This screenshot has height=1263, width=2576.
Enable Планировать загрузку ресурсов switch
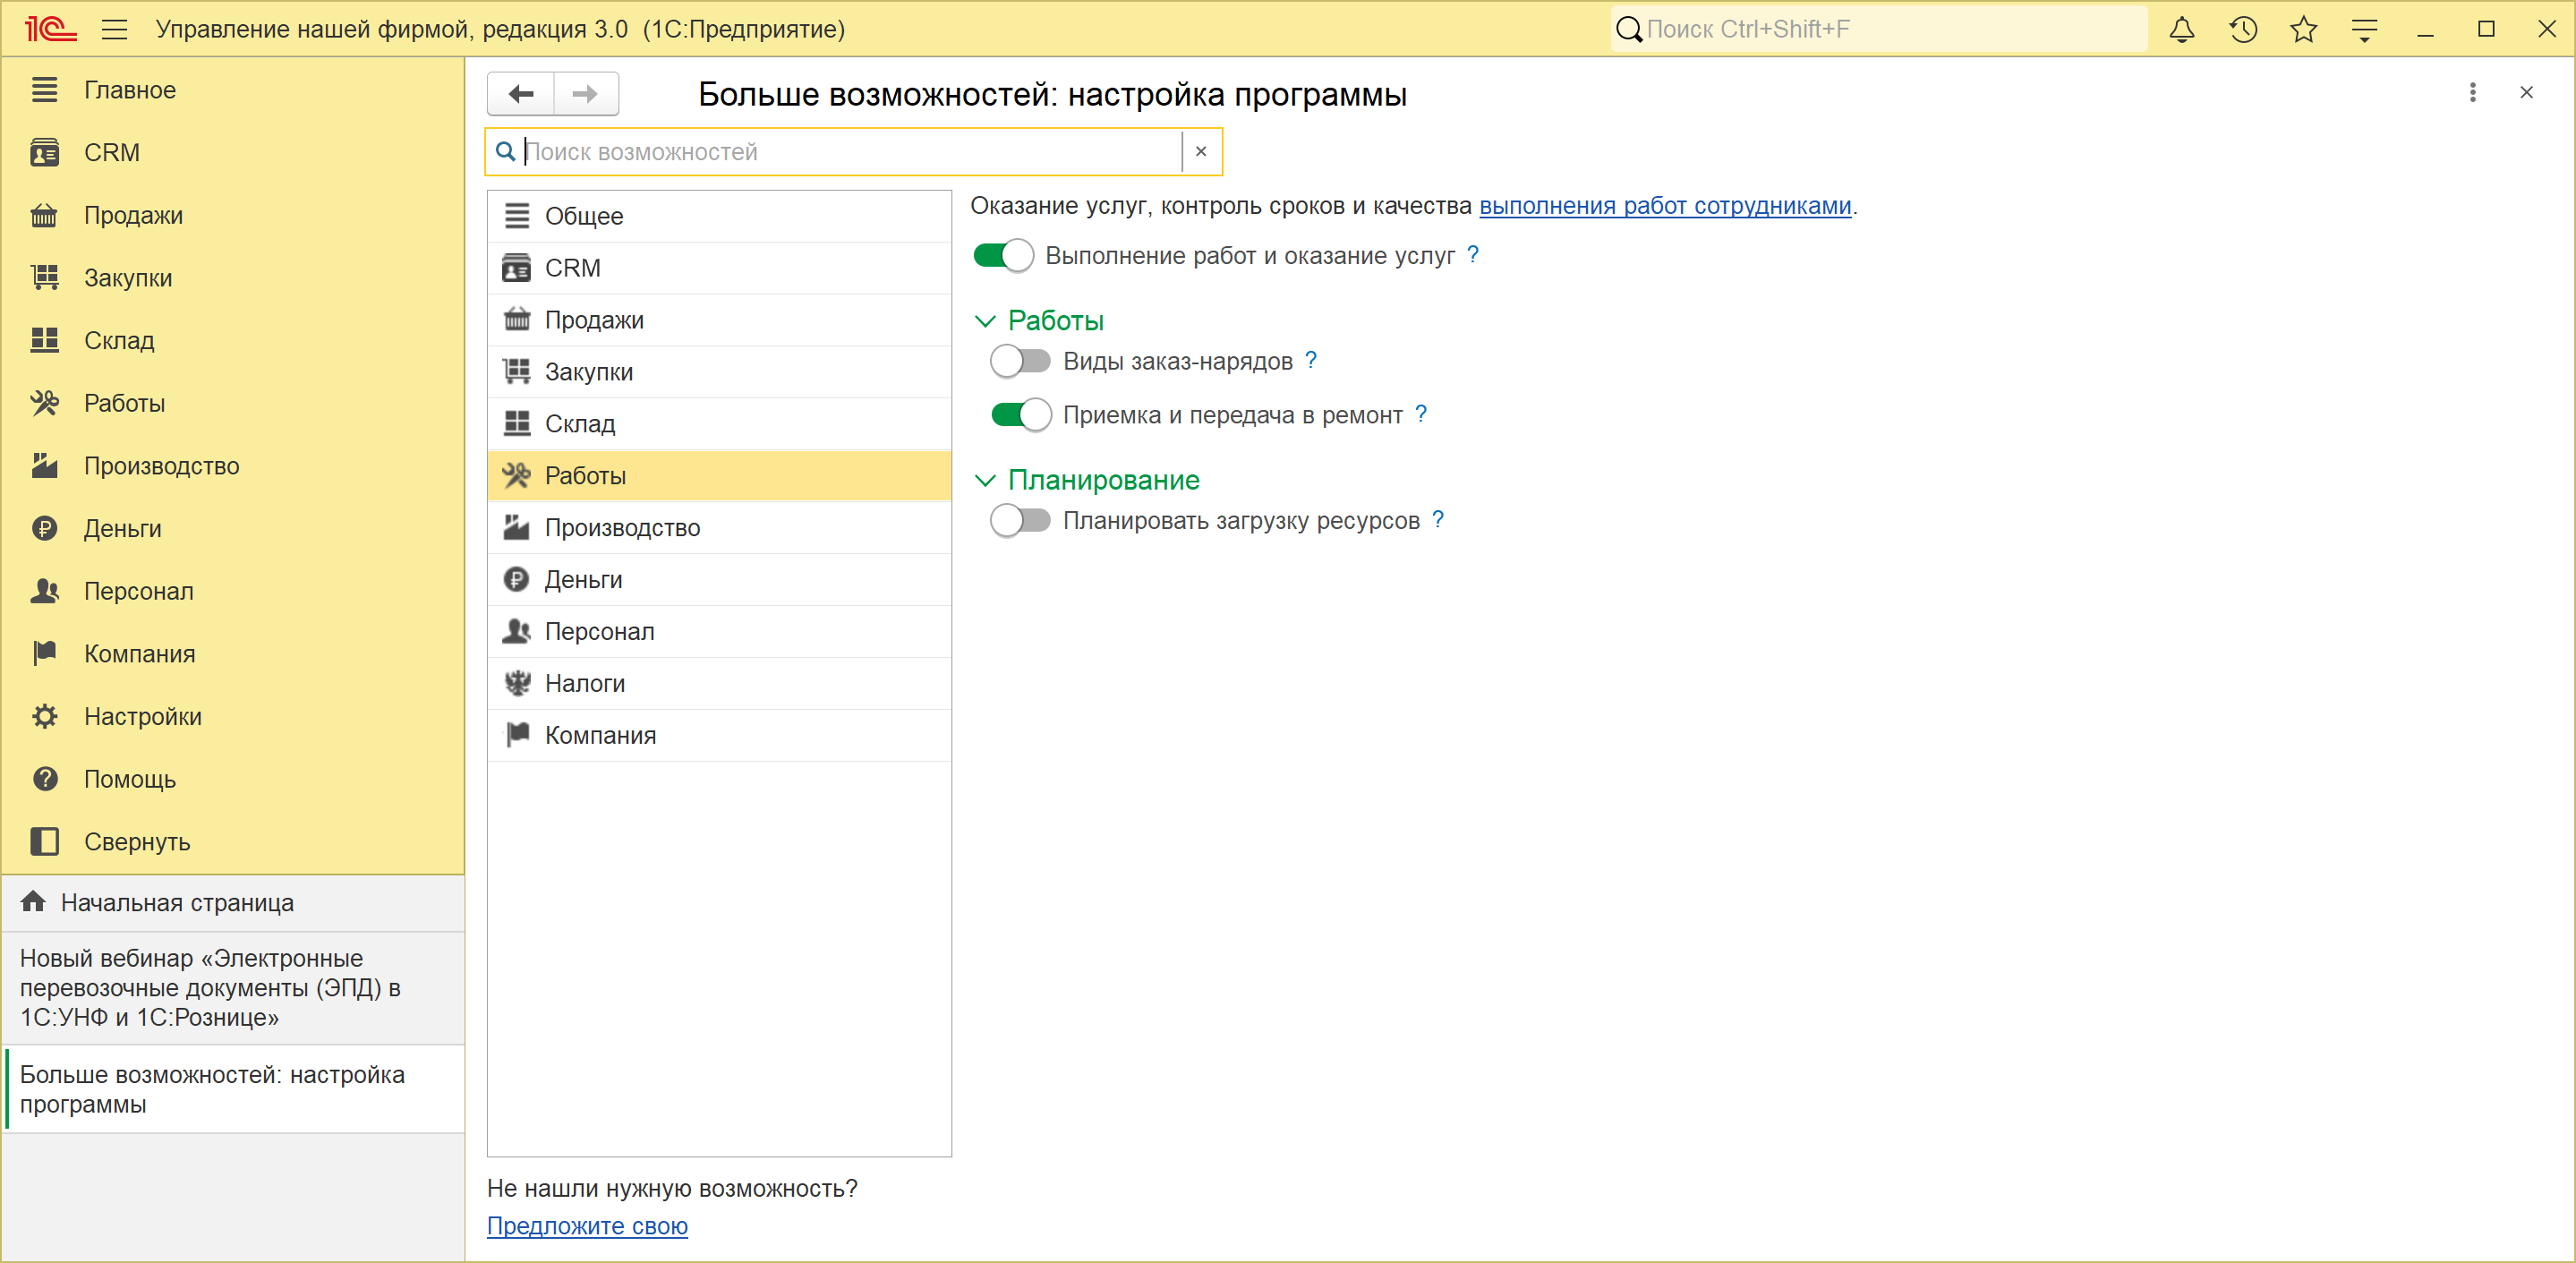pos(1020,520)
